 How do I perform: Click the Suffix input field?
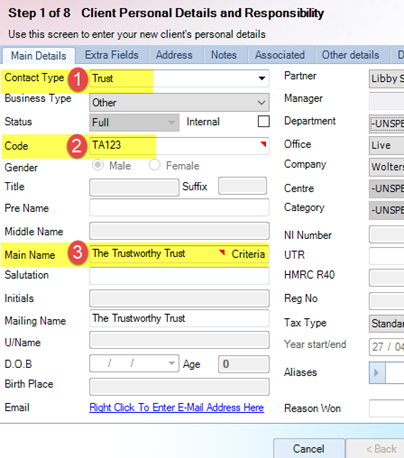click(x=242, y=186)
